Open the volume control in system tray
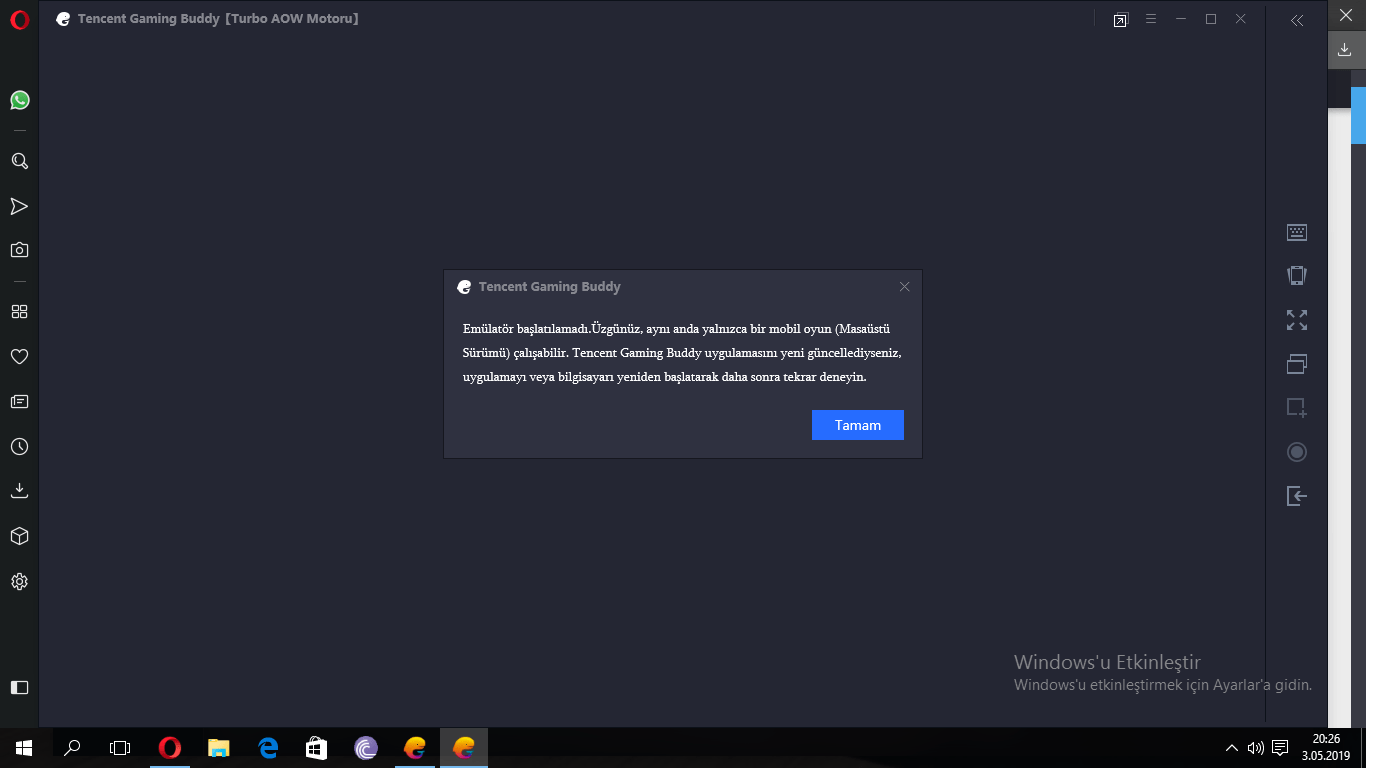1382x768 pixels. [1256, 747]
